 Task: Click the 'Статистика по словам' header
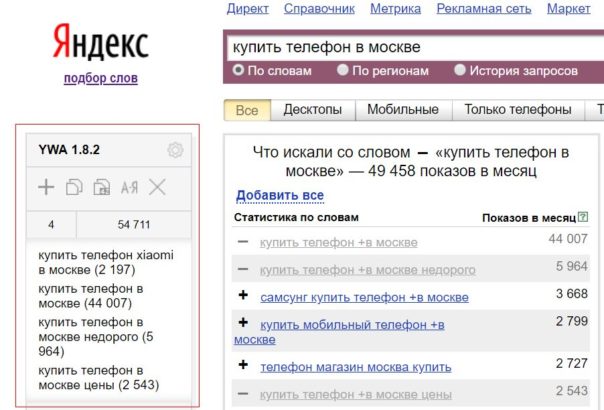click(x=296, y=217)
